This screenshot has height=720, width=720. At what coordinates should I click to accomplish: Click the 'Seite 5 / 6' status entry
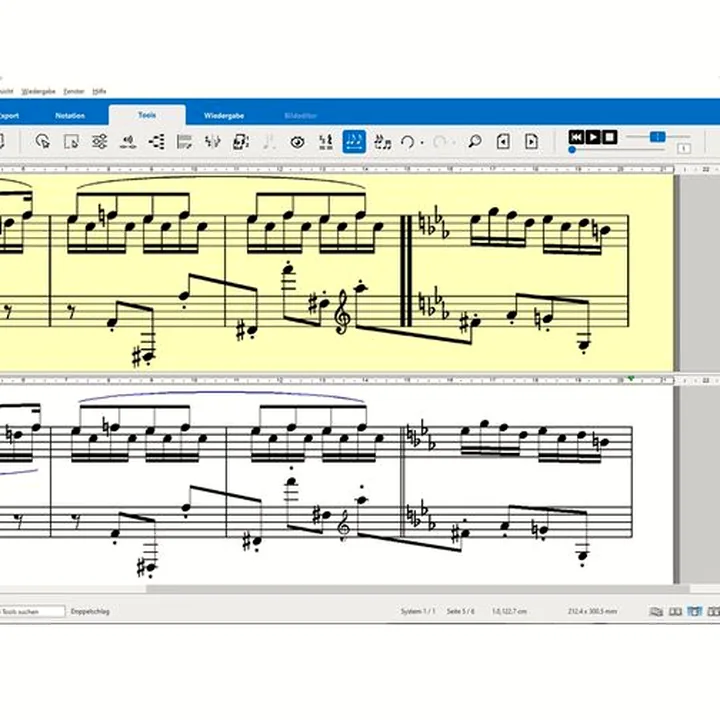pyautogui.click(x=461, y=611)
